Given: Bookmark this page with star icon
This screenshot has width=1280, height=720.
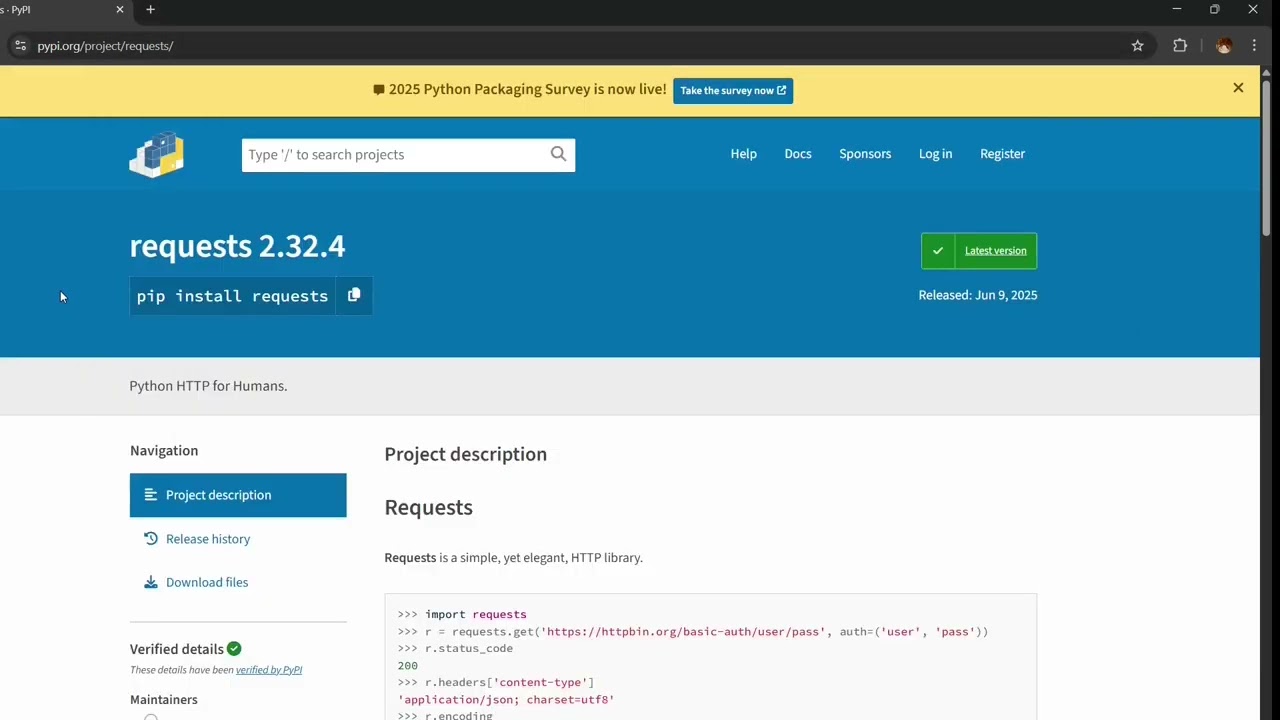Looking at the screenshot, I should tap(1137, 46).
